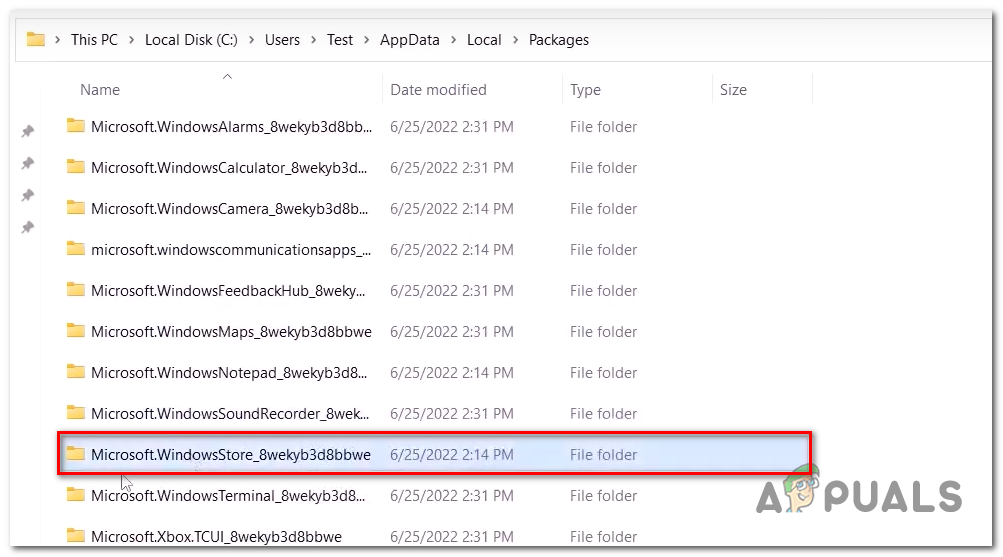Image resolution: width=1003 pixels, height=557 pixels.
Task: Select Microsoft.WindowsFeedbackHub_8weky... folder name
Action: [x=228, y=290]
